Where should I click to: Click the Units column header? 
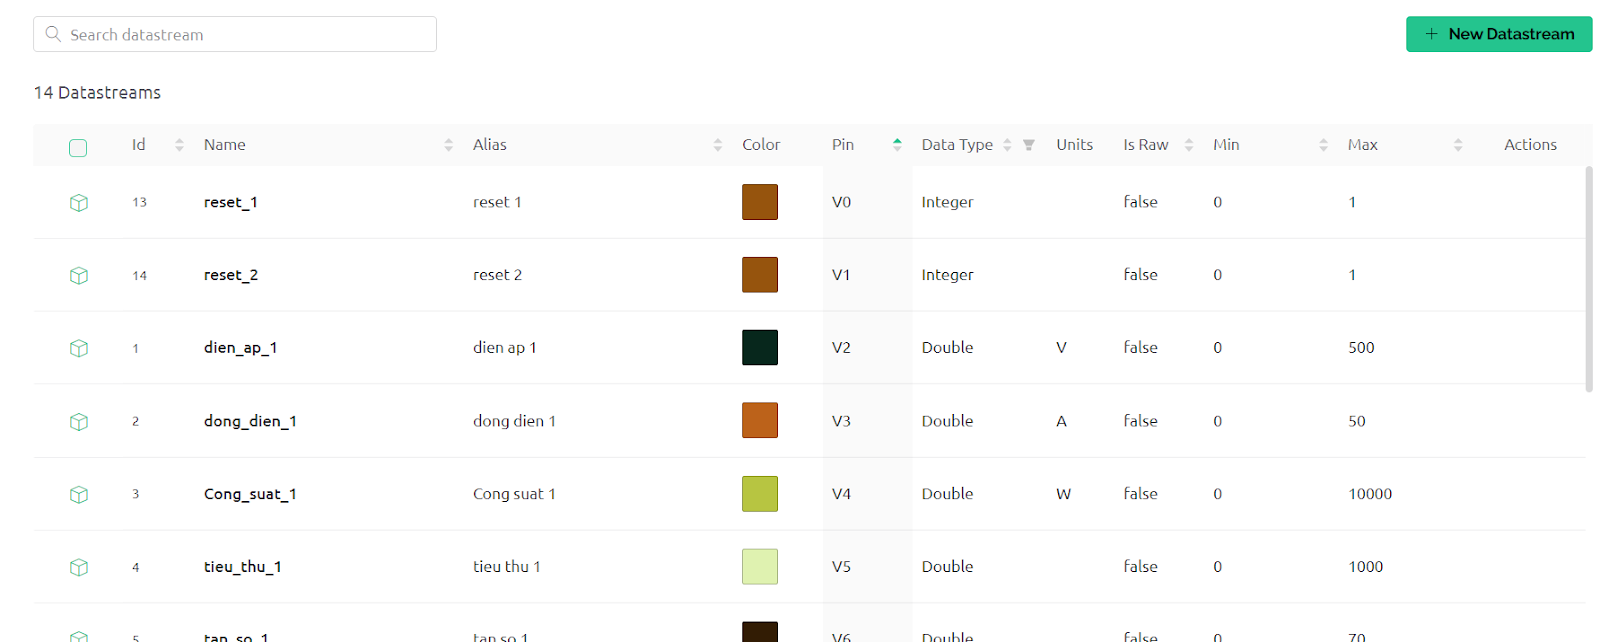pos(1074,145)
